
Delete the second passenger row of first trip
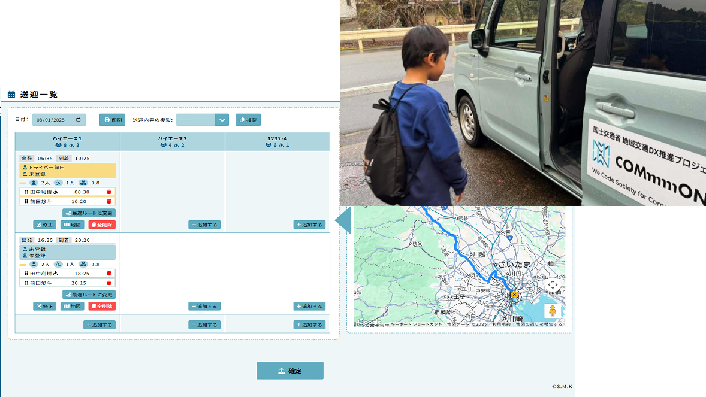[x=109, y=201]
